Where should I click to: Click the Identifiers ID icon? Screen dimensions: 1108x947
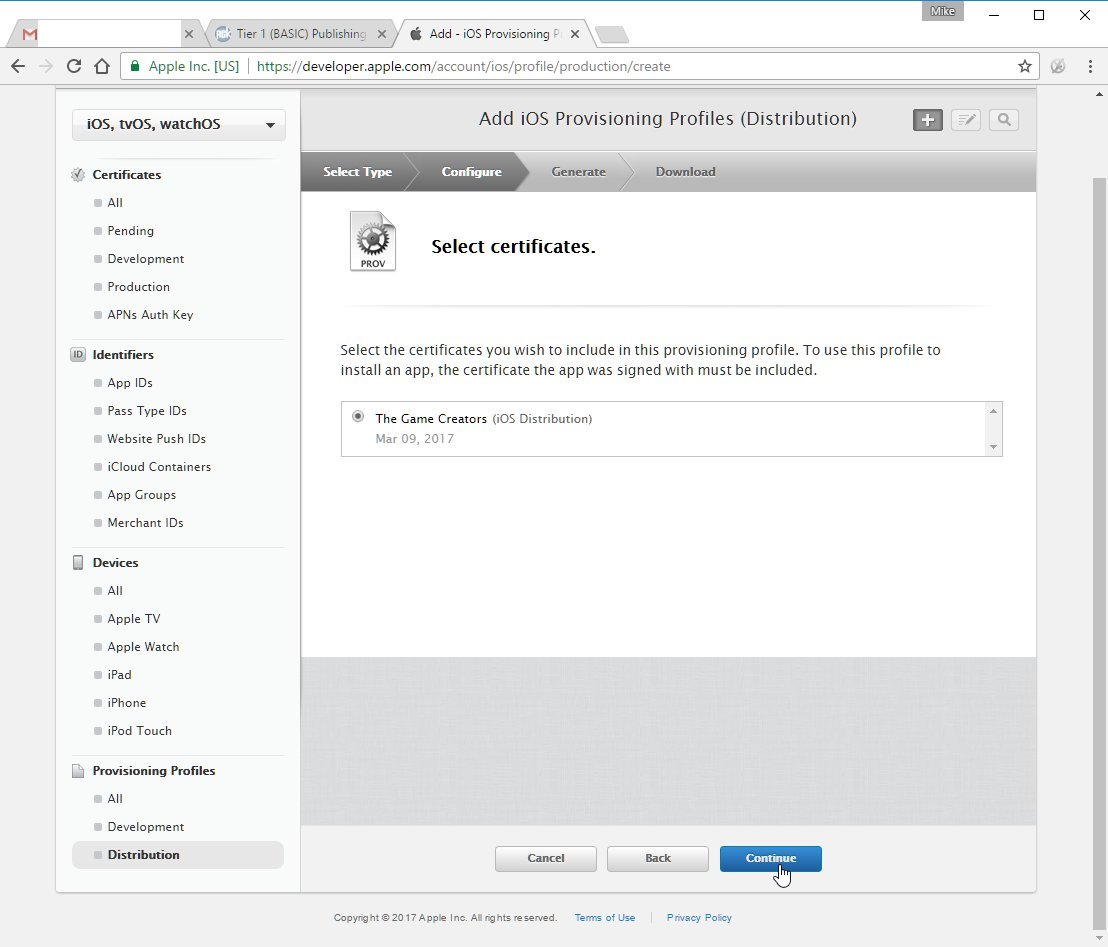pyautogui.click(x=78, y=355)
